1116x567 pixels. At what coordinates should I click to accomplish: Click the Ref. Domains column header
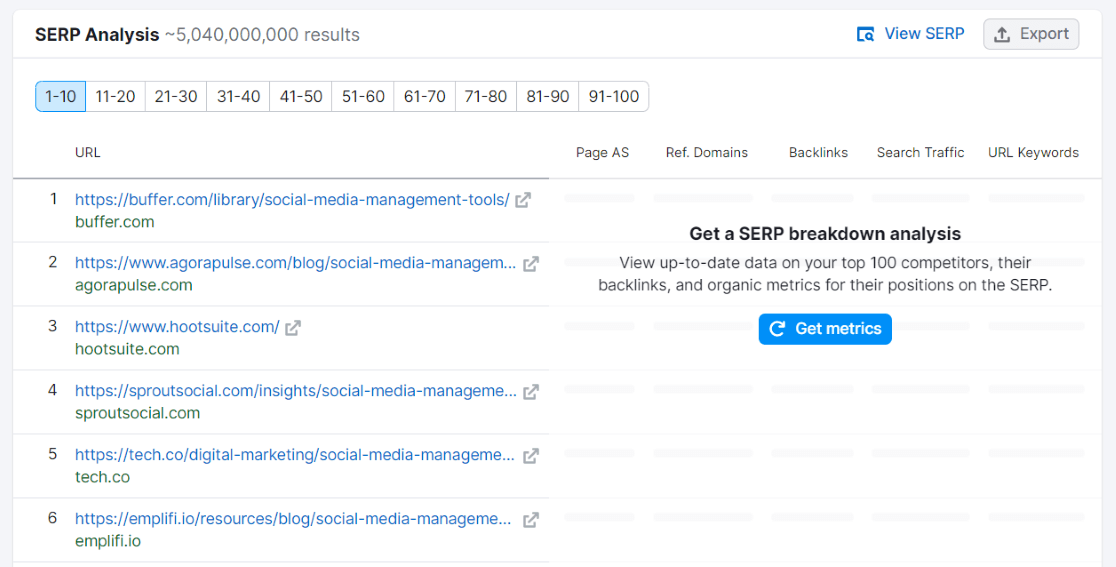pos(707,152)
